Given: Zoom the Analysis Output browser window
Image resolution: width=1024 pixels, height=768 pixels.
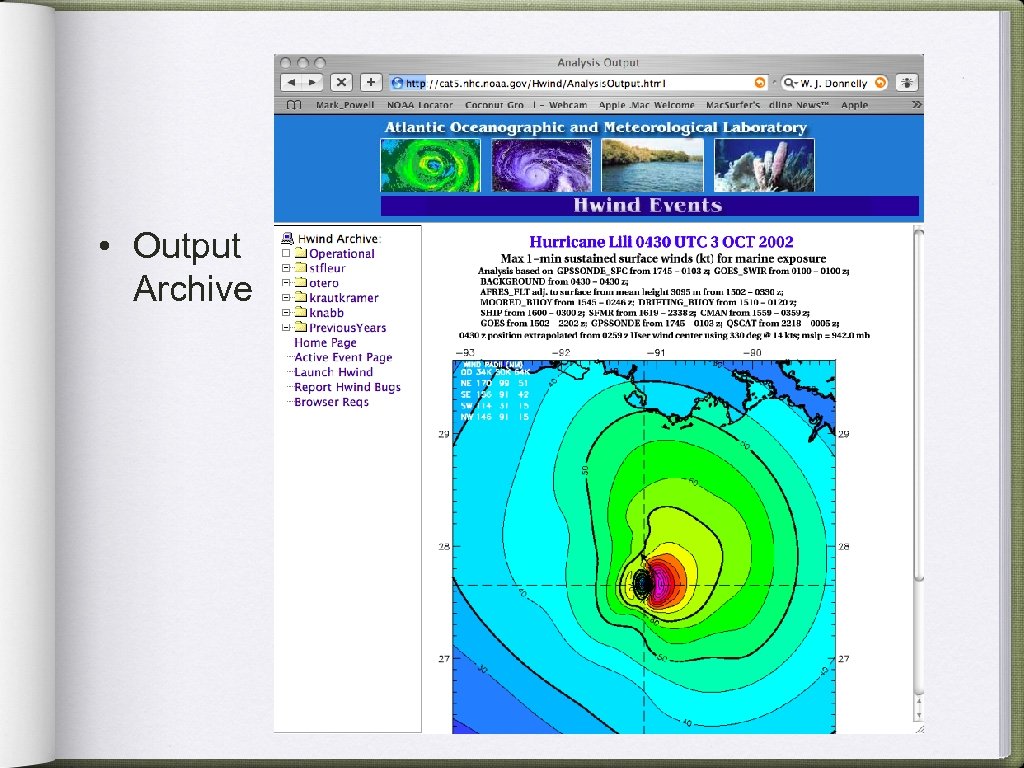Looking at the screenshot, I should click(319, 63).
